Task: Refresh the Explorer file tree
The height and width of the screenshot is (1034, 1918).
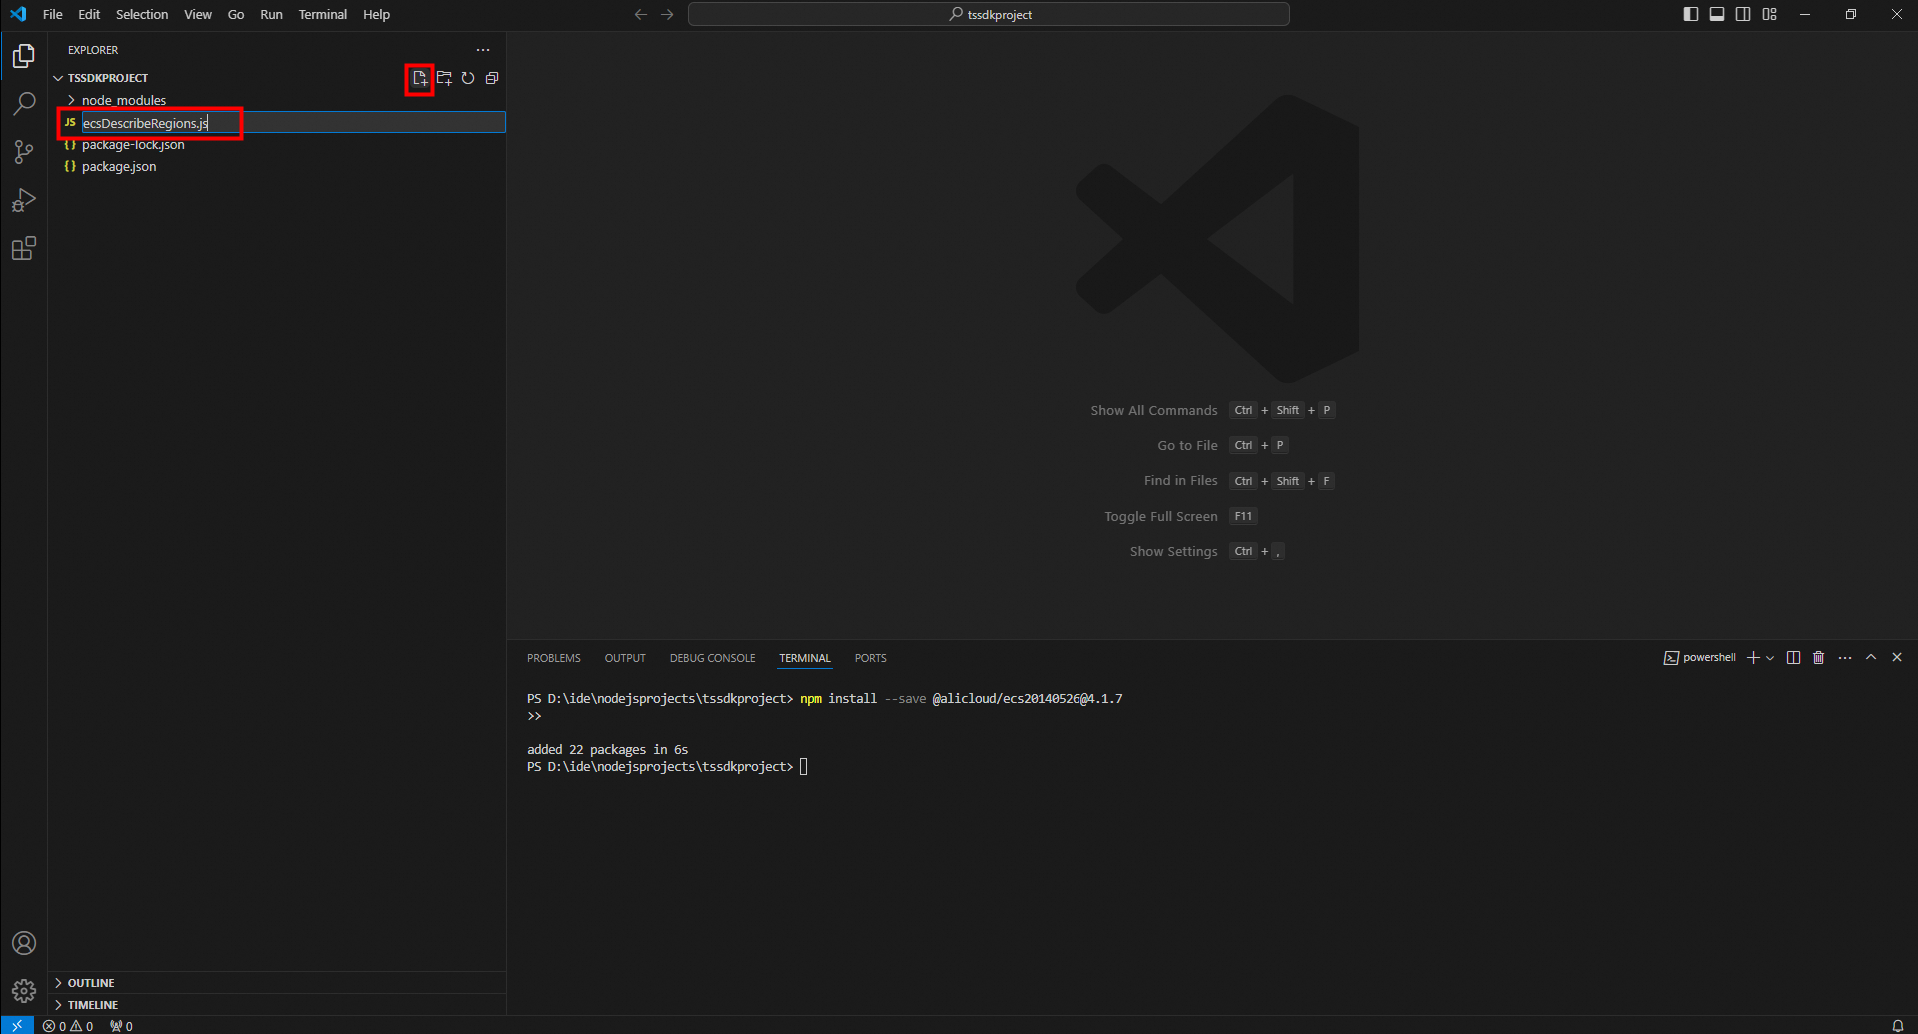Action: click(x=468, y=78)
